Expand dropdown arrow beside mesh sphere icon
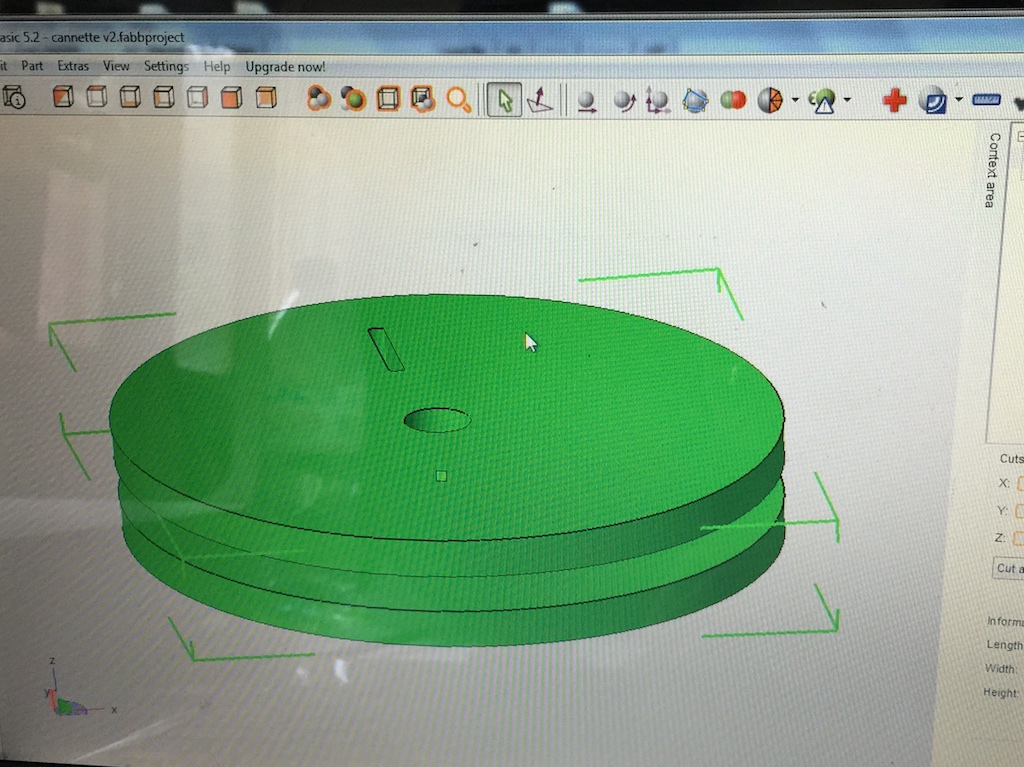Screen dimensions: 1024x767 coord(795,100)
